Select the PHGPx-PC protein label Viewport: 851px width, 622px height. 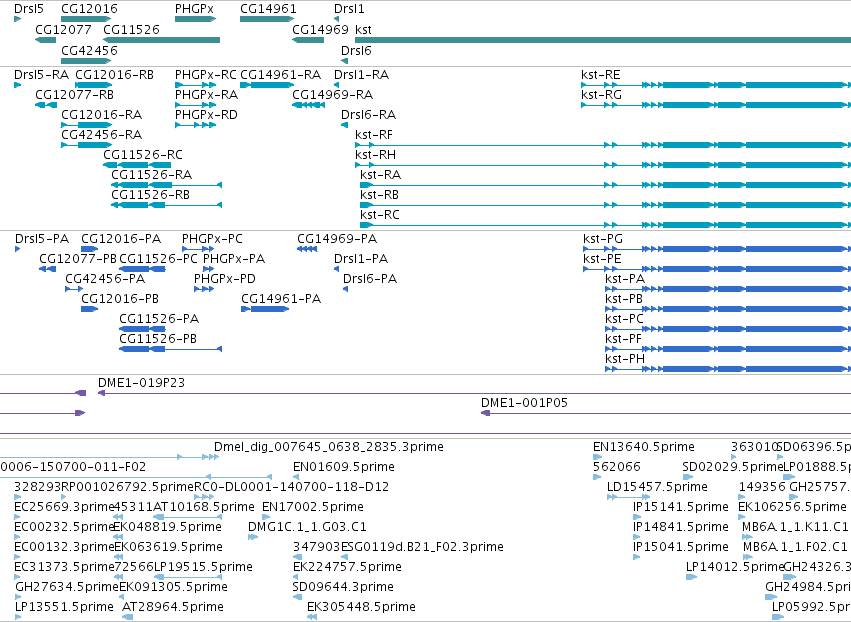pos(212,239)
